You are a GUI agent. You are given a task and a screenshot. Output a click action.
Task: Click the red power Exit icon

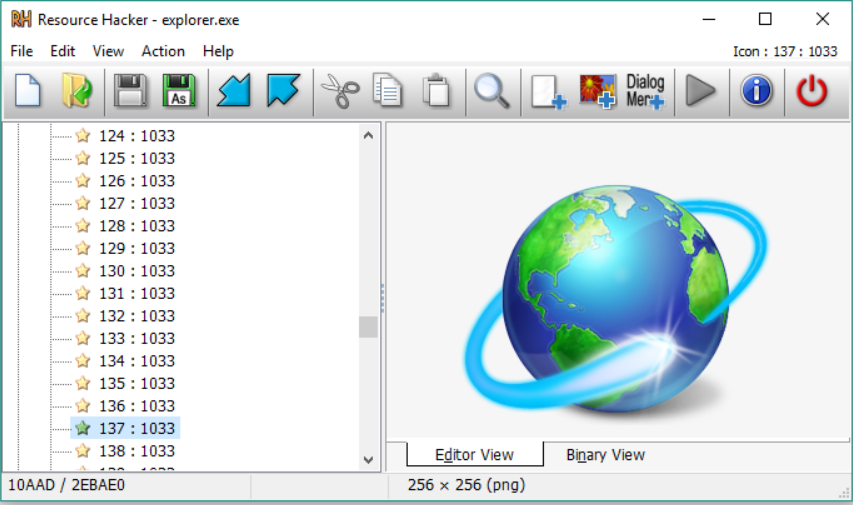pyautogui.click(x=812, y=91)
